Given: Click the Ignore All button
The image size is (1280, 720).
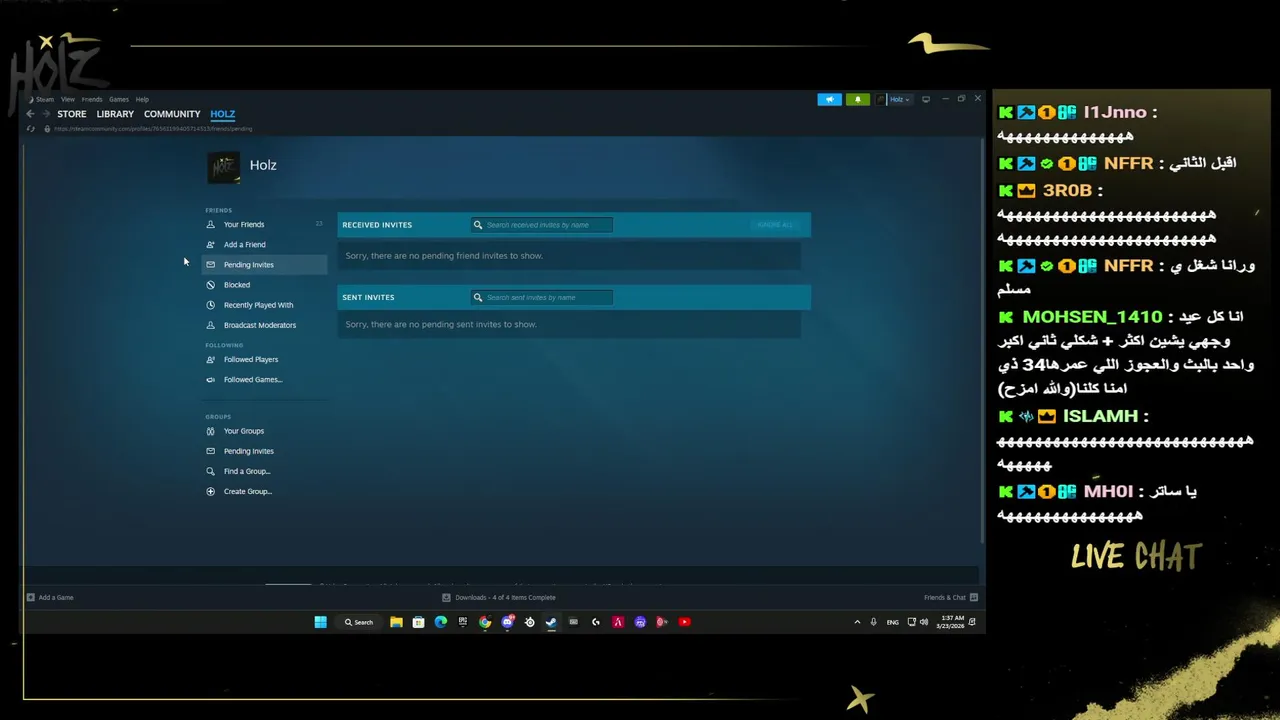Looking at the screenshot, I should [775, 225].
